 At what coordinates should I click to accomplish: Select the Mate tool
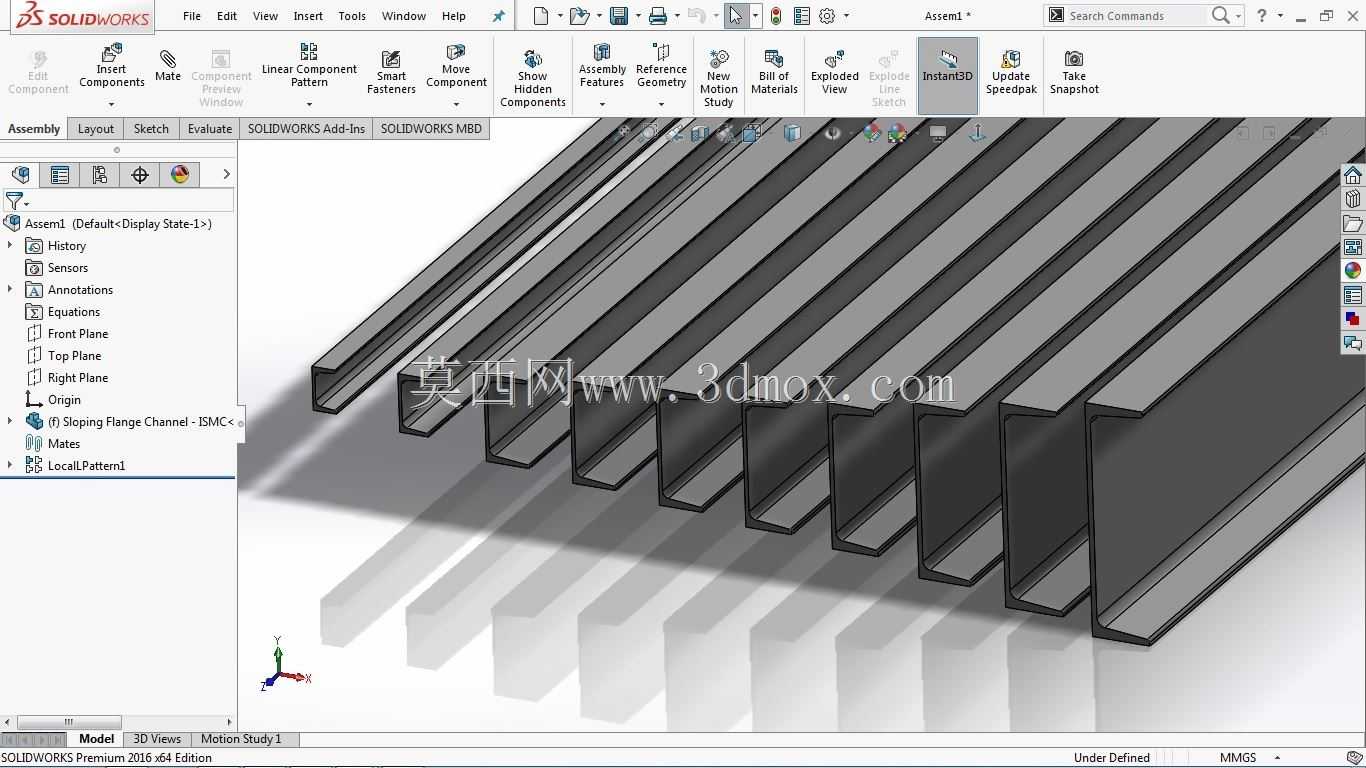[x=168, y=66]
